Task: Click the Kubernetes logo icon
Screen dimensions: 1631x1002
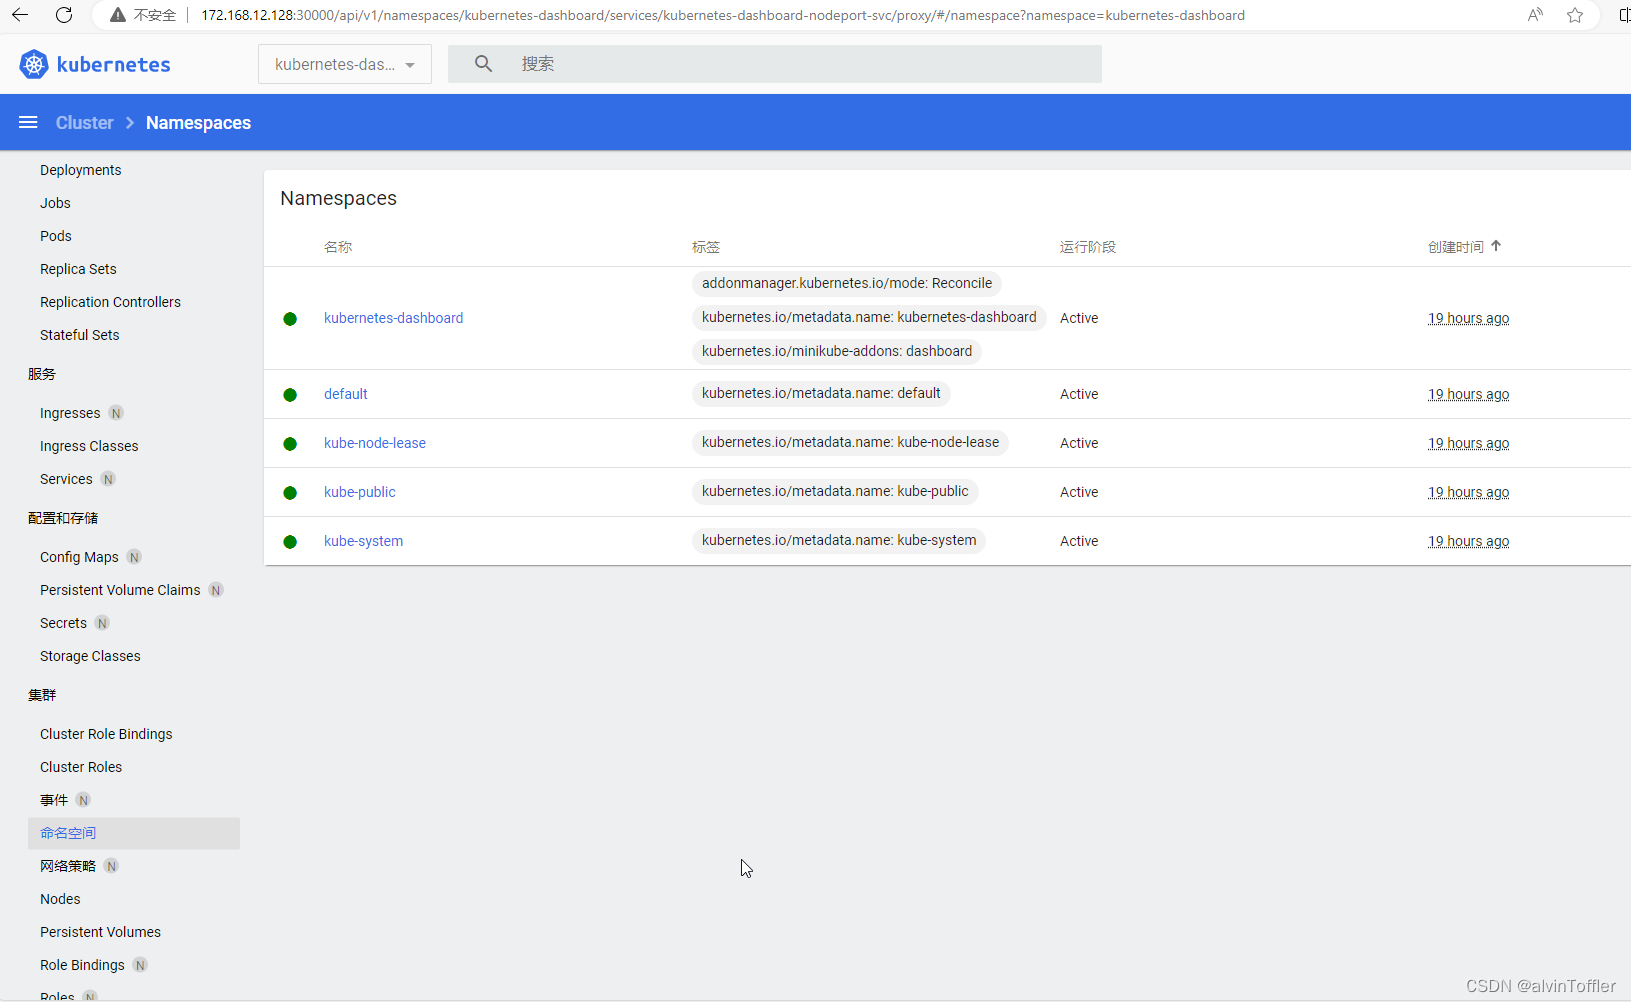Action: pos(34,64)
